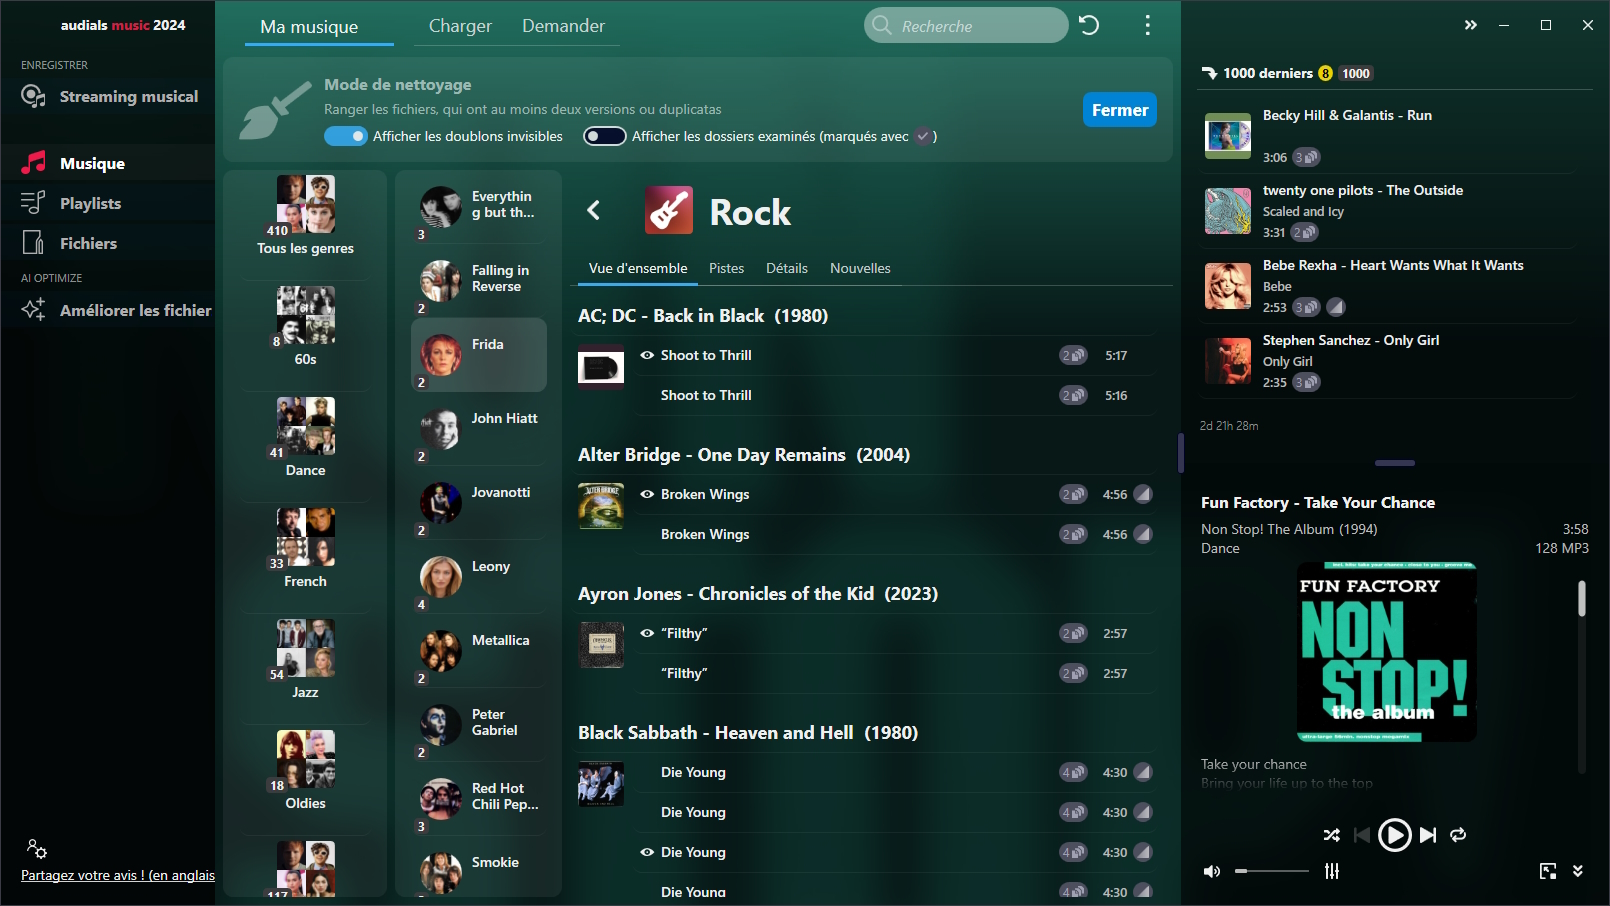Click the yellow 8 badge
Image resolution: width=1610 pixels, height=906 pixels.
coord(1325,73)
